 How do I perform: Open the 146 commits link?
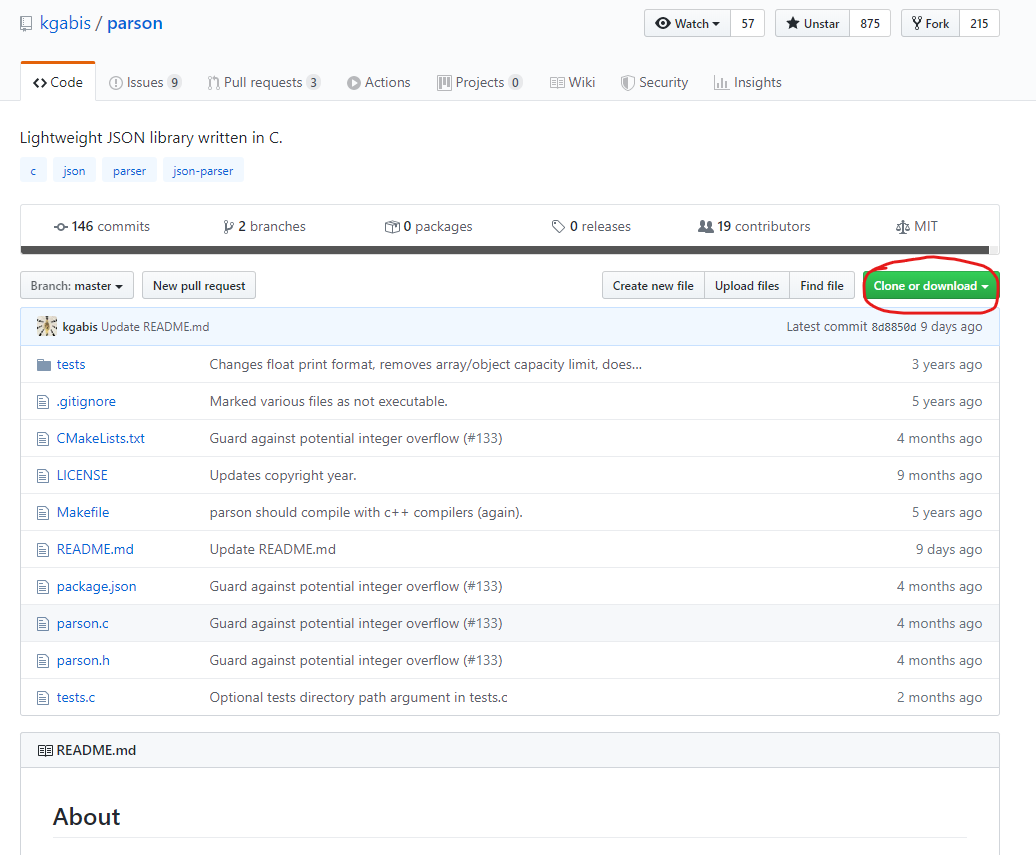102,227
